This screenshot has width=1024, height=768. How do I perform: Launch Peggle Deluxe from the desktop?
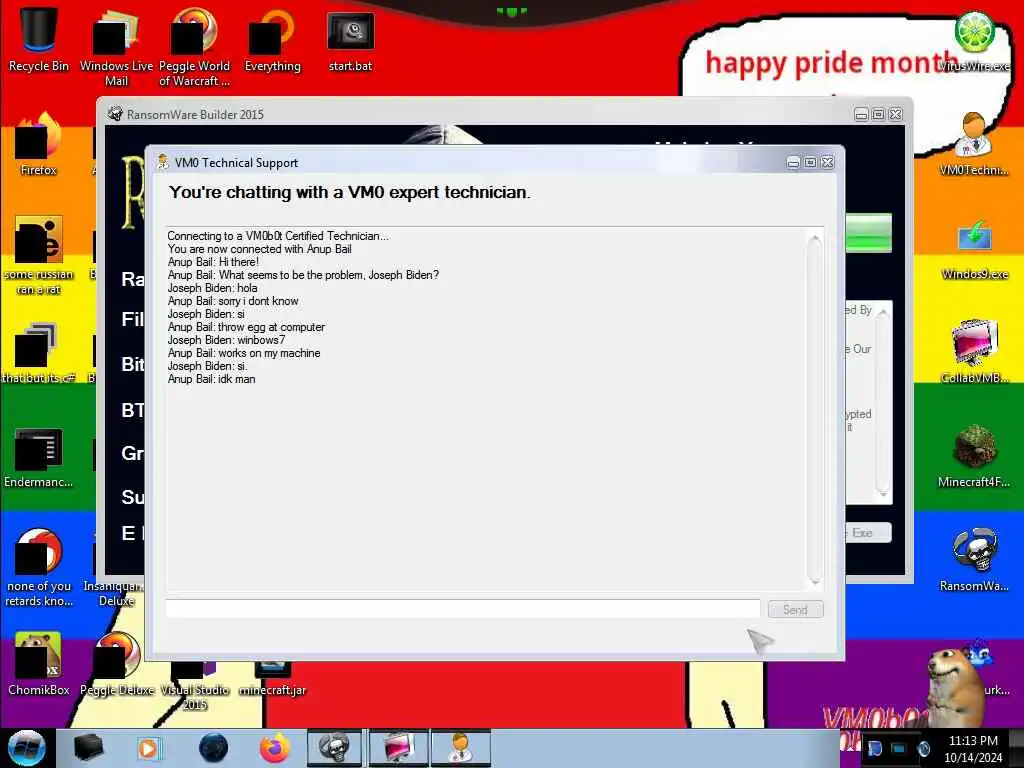point(117,663)
